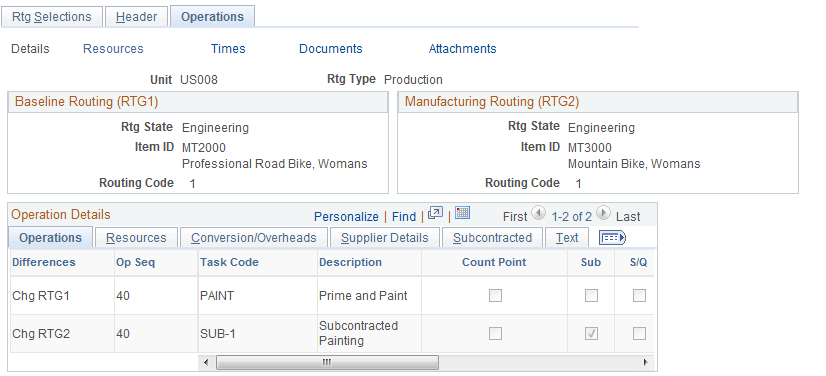Toggle Count Point checkbox for SUB-1 row
The image size is (826, 376).
[x=495, y=334]
